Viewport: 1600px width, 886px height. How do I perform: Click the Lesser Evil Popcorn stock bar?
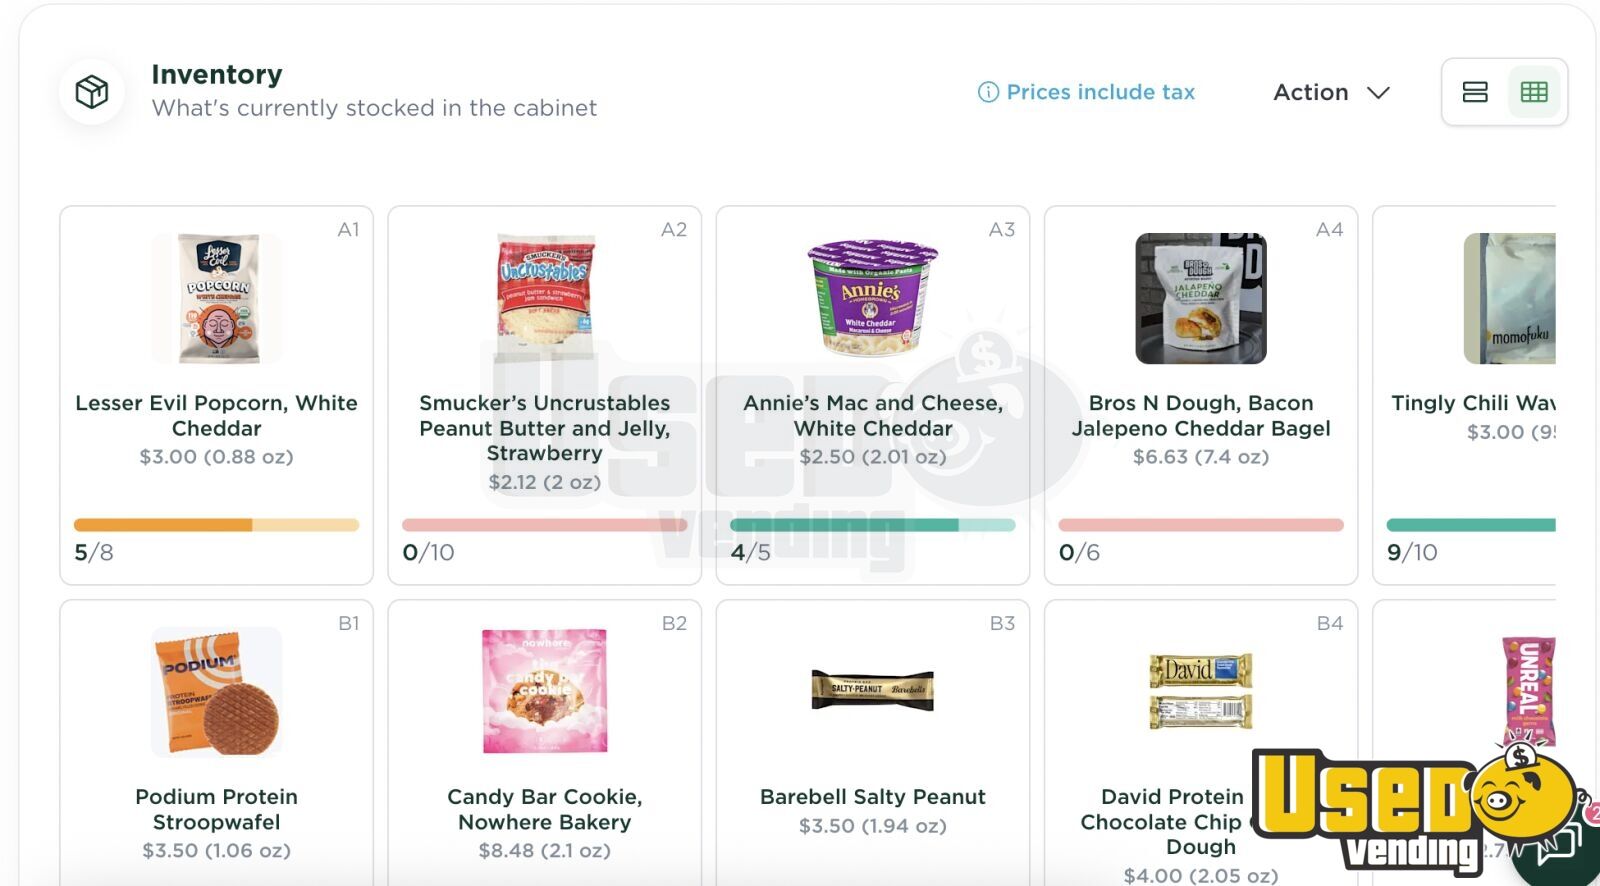(x=217, y=525)
